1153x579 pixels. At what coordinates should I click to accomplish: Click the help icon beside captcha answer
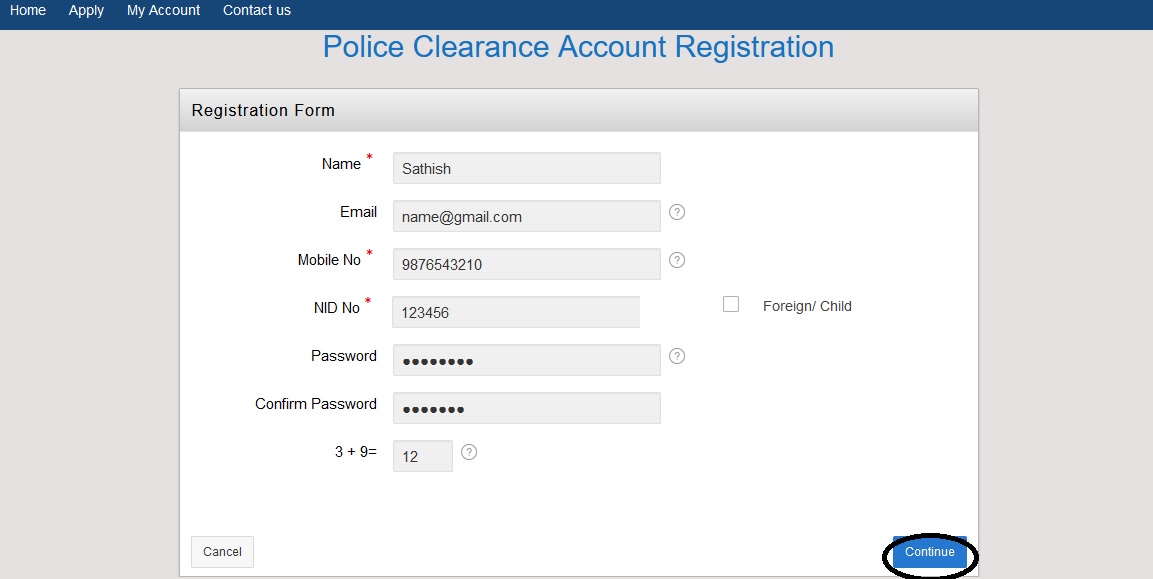(x=469, y=452)
